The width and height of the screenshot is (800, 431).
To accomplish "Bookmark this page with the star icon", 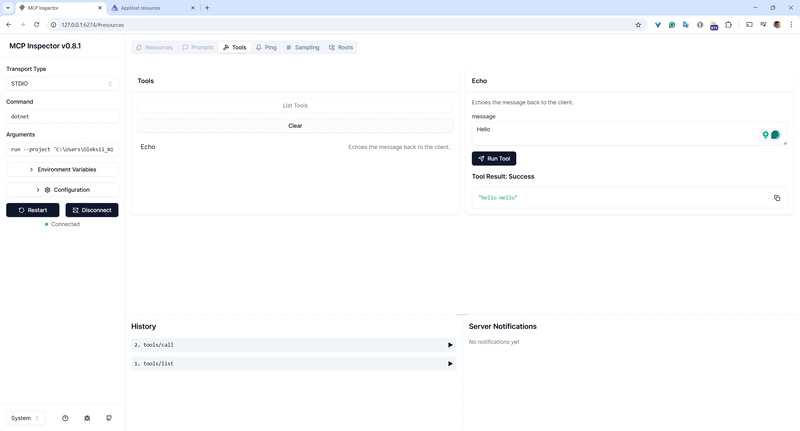I will pyautogui.click(x=638, y=24).
